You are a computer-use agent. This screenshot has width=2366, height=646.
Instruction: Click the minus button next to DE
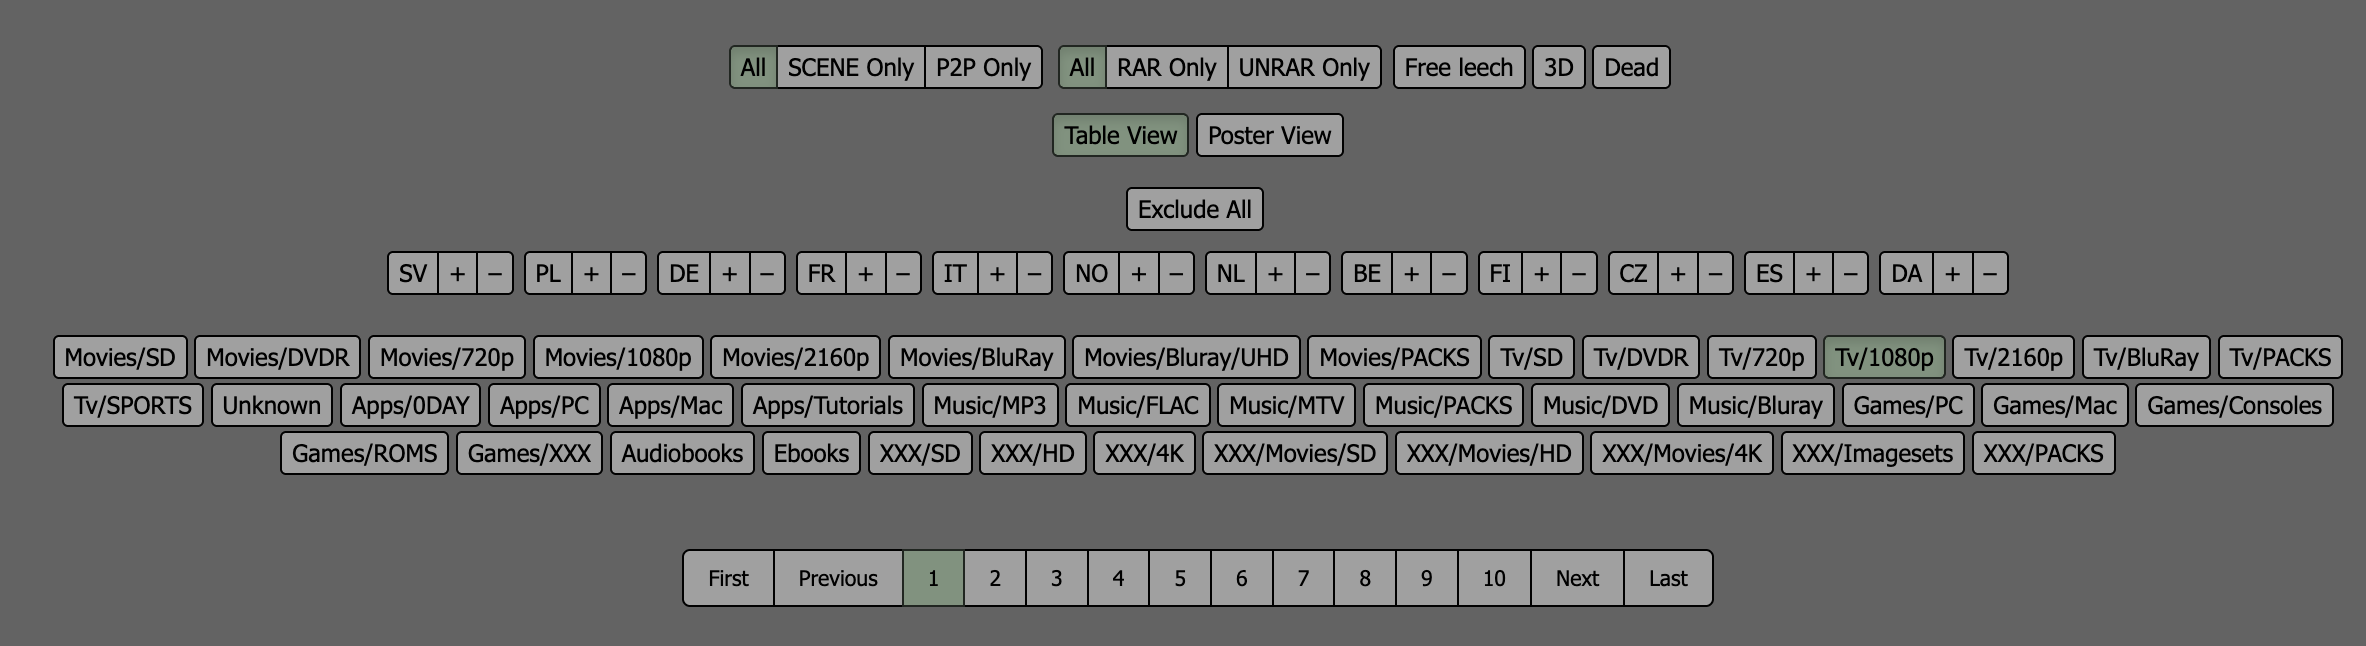point(767,274)
